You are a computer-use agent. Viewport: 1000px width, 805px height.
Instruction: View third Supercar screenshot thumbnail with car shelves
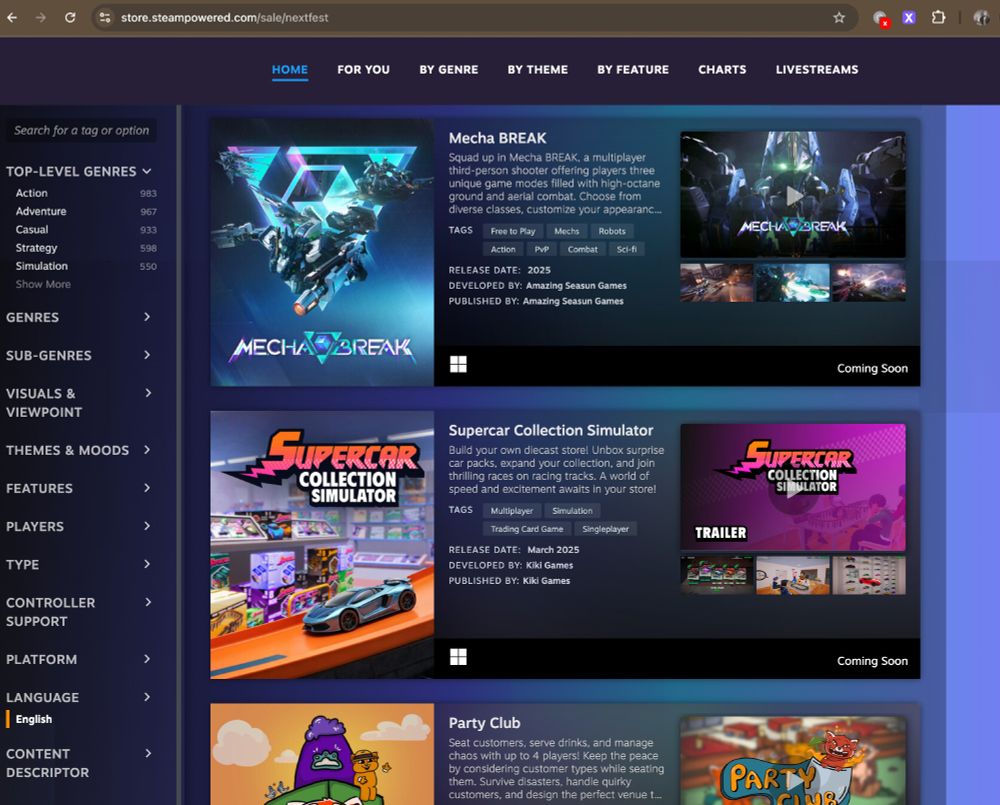pos(869,575)
